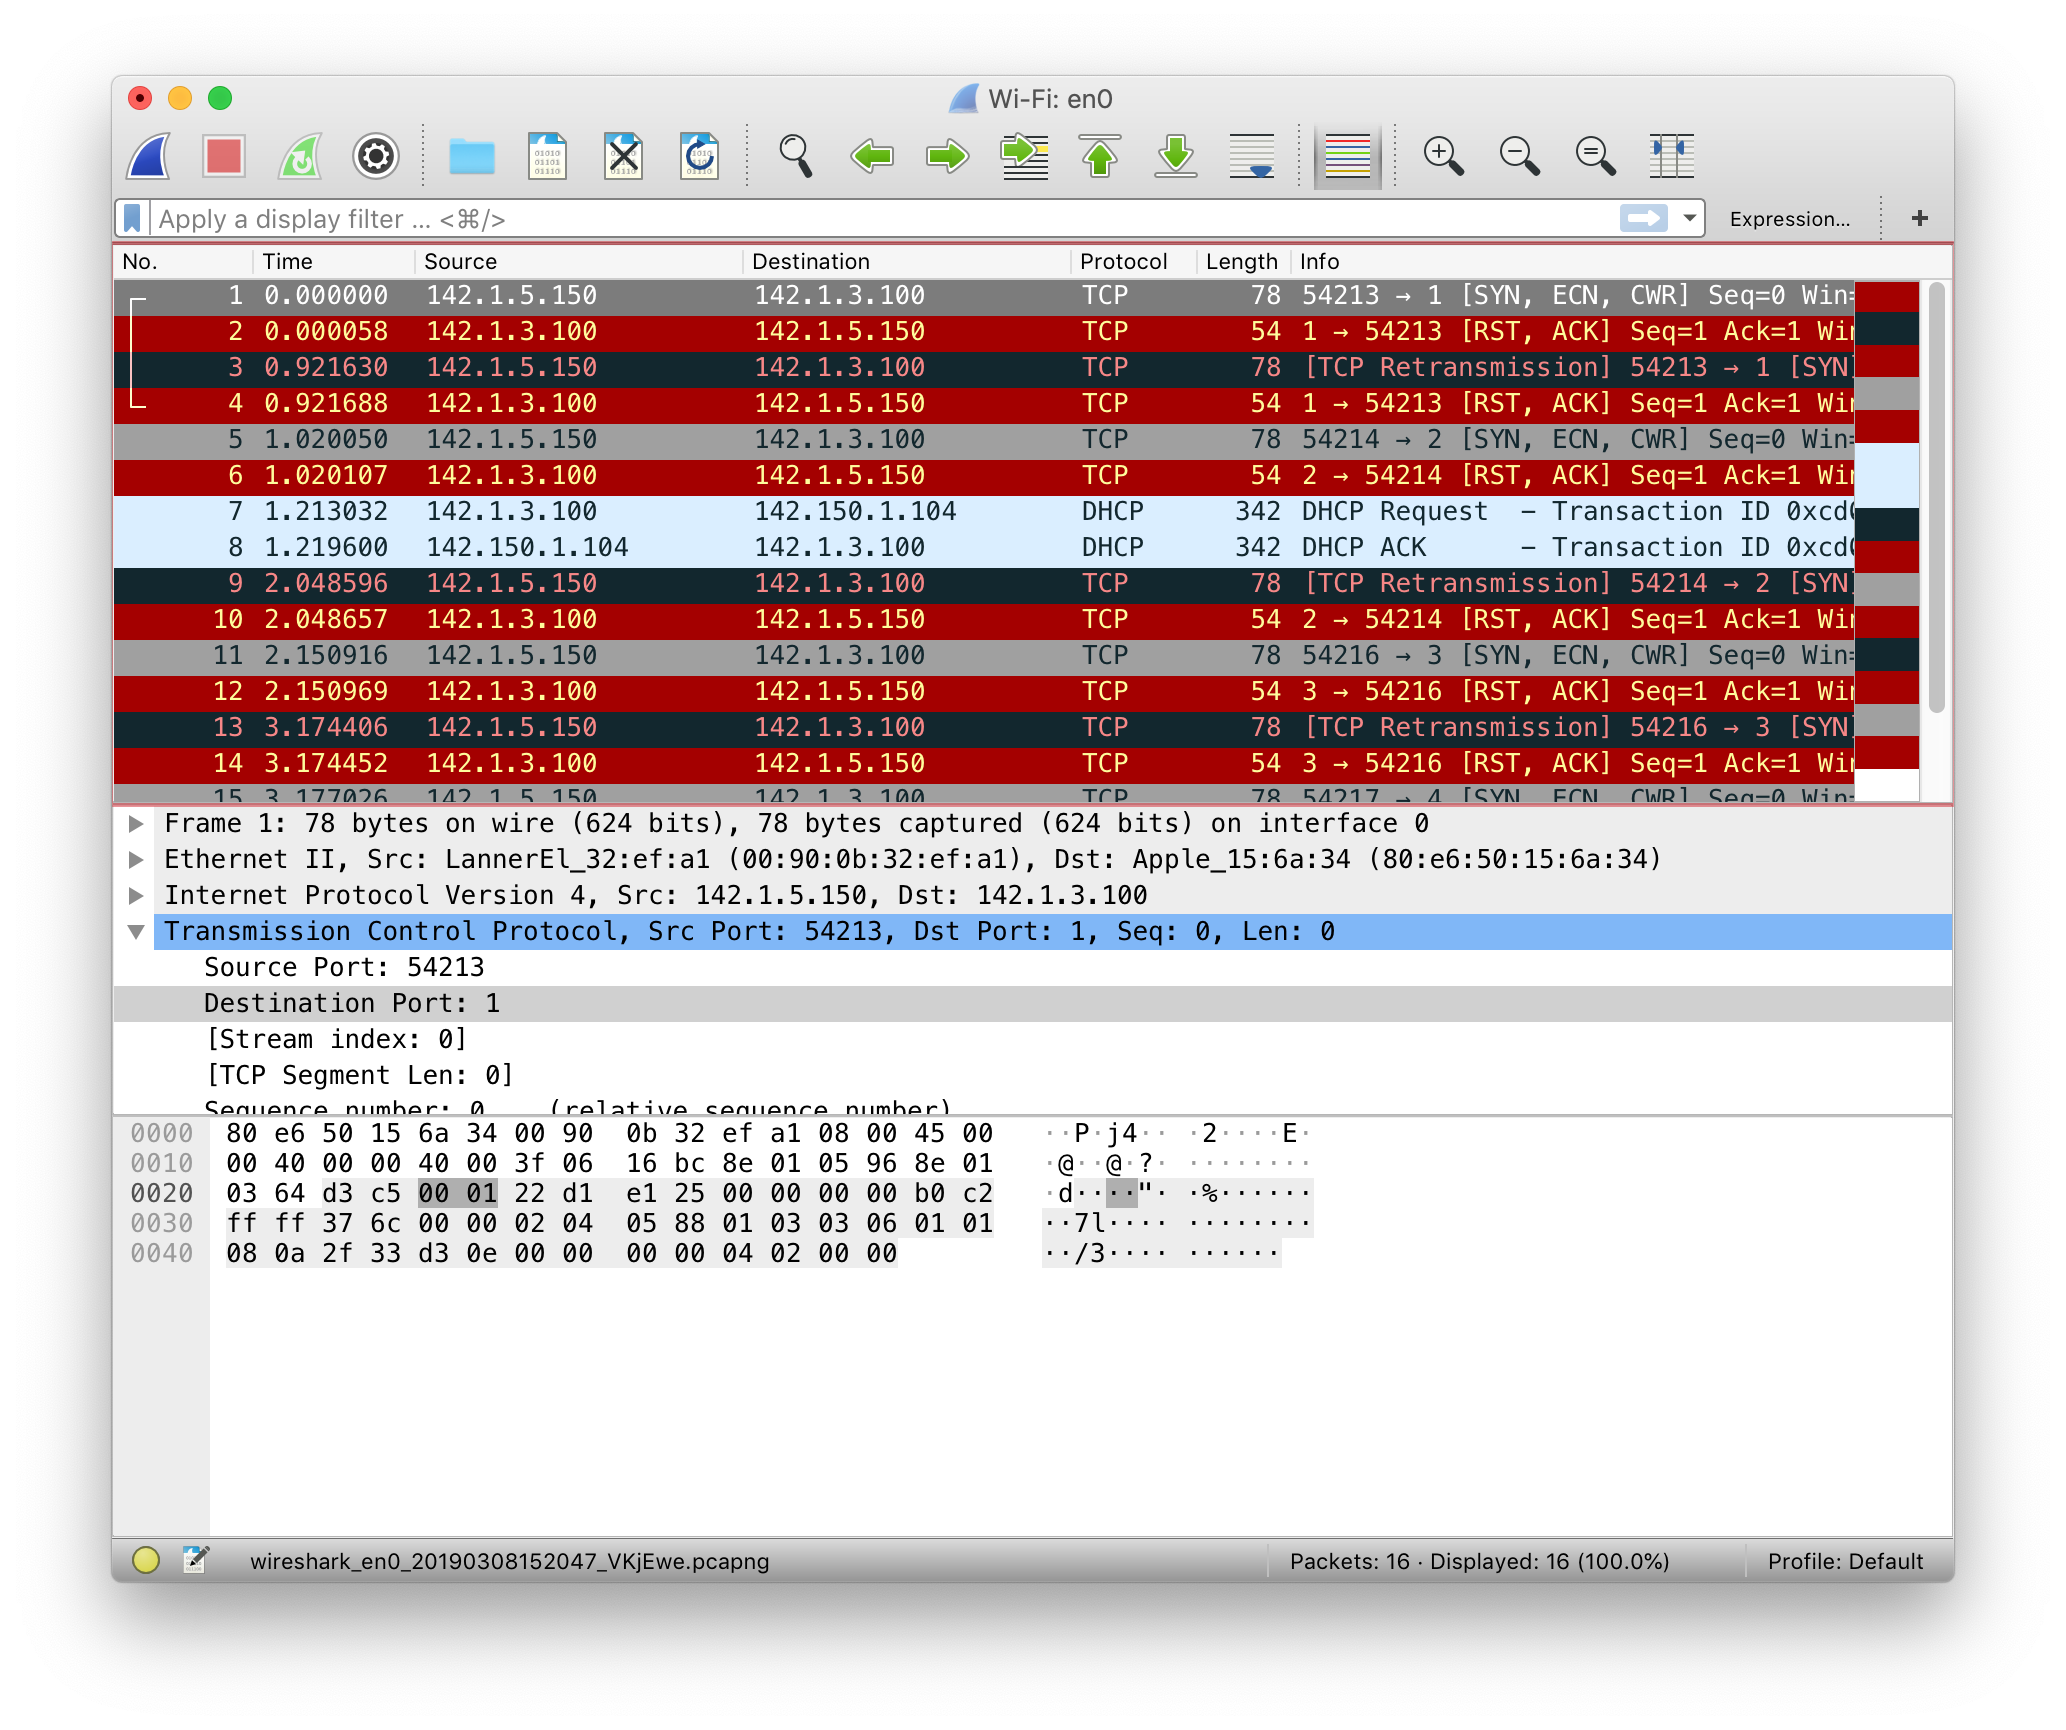This screenshot has height=1730, width=2066.
Task: Click hex offset row 0040
Action: pos(162,1254)
